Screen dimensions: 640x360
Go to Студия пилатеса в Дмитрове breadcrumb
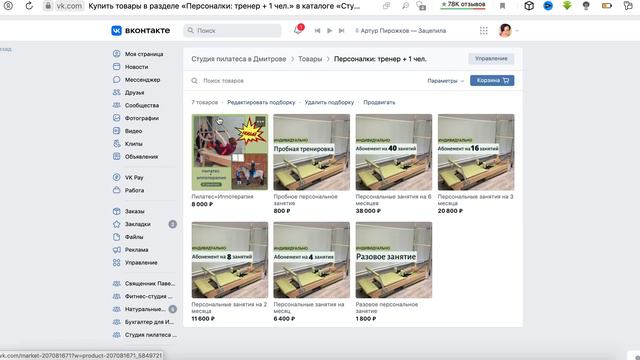tap(239, 59)
